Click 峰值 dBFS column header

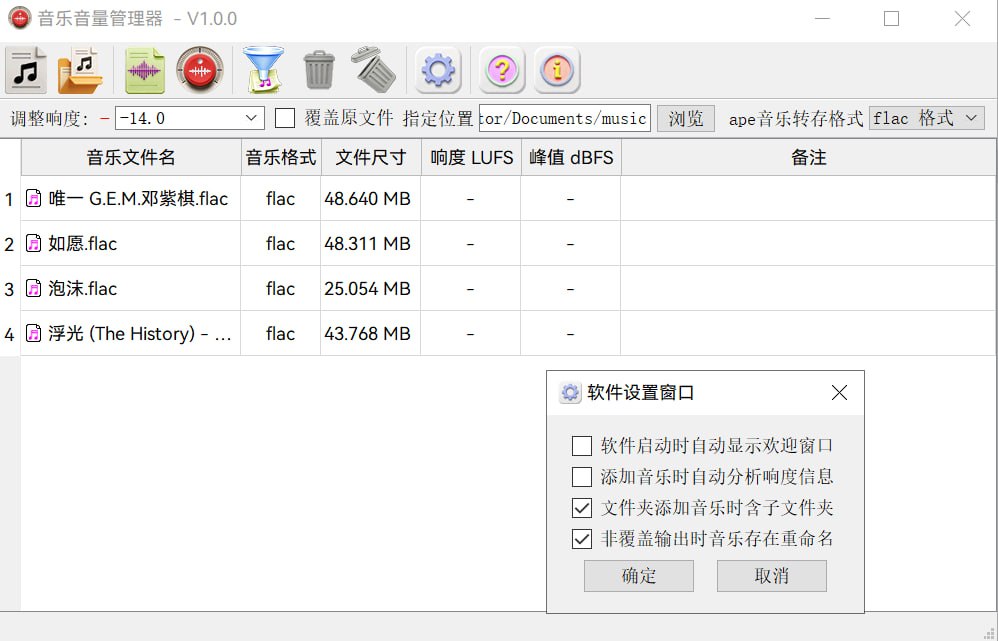pos(571,157)
